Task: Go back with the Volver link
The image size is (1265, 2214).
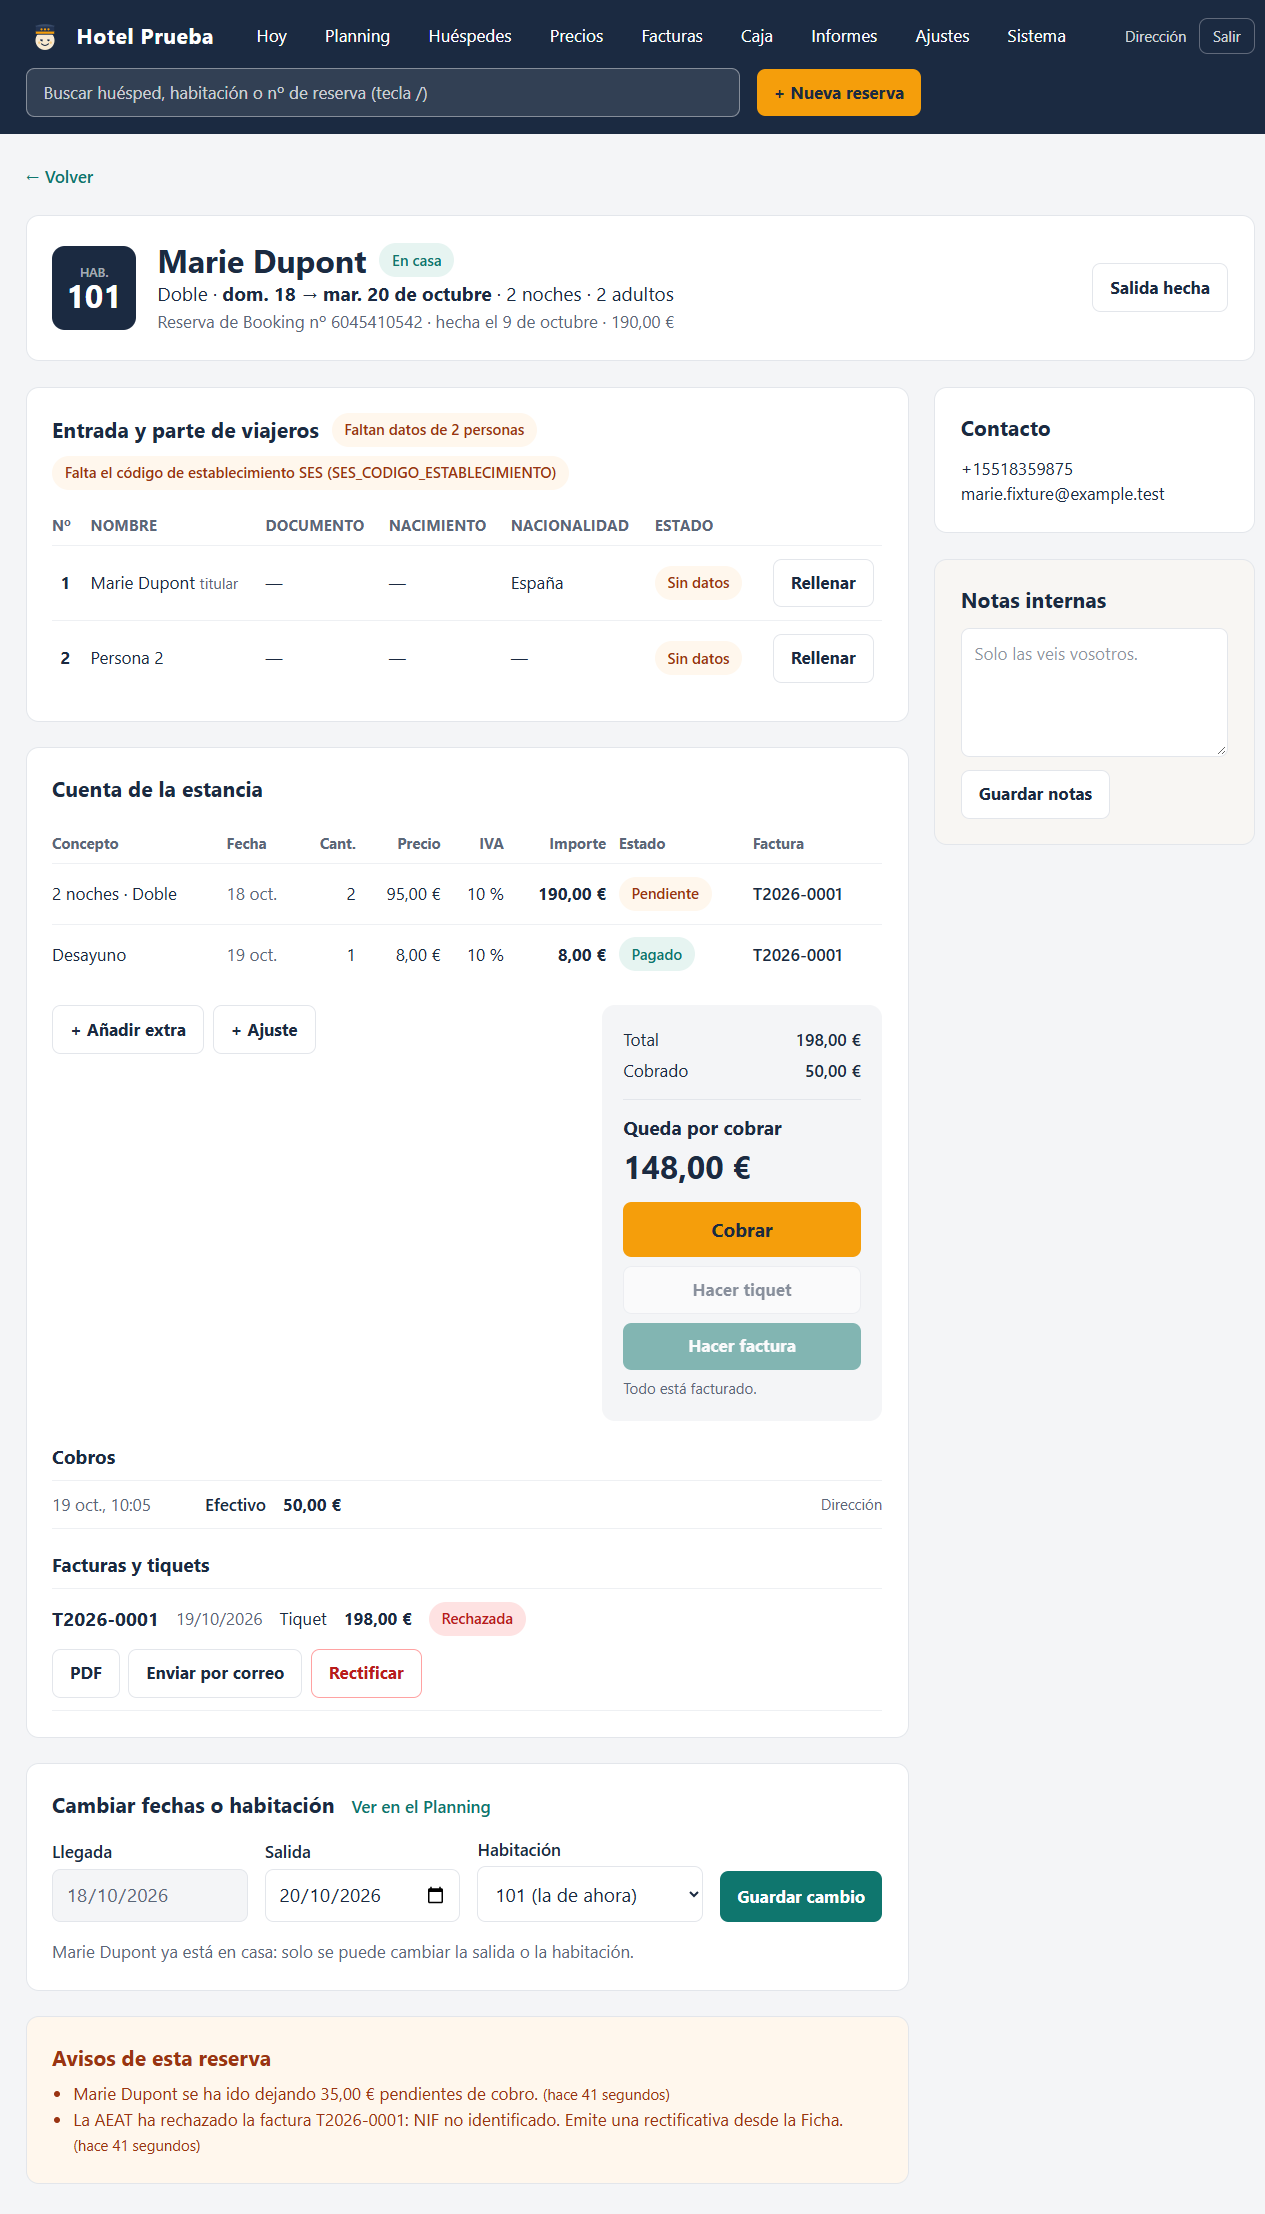Action: tap(59, 177)
